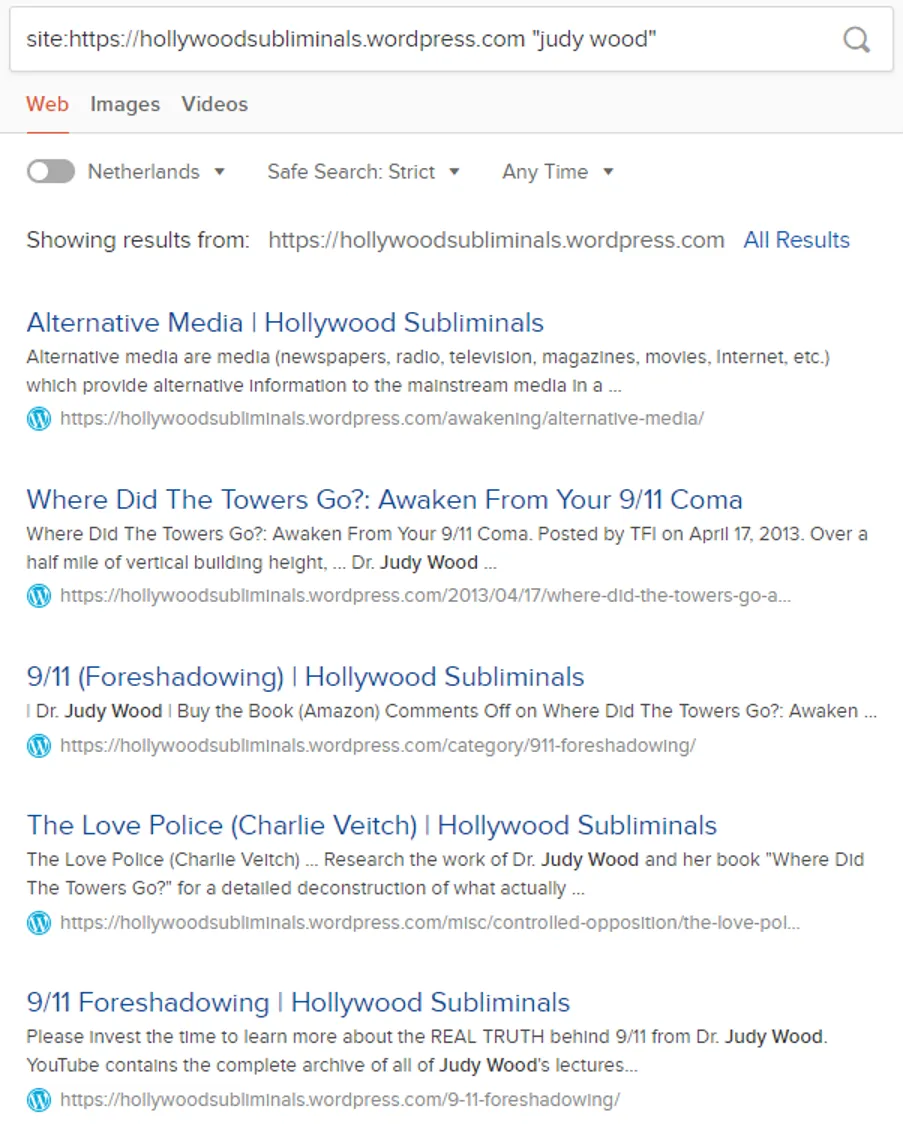Click snippet starting 'Alternative media are media'

click(x=428, y=371)
